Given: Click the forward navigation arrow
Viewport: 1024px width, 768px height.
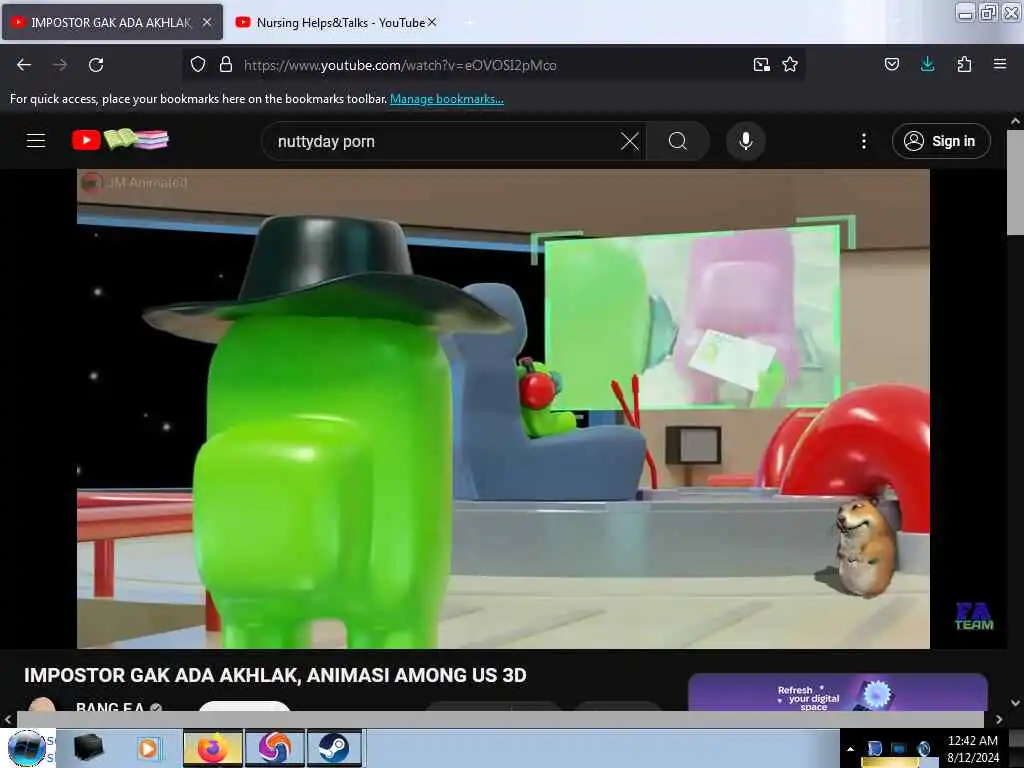Looking at the screenshot, I should click(60, 65).
